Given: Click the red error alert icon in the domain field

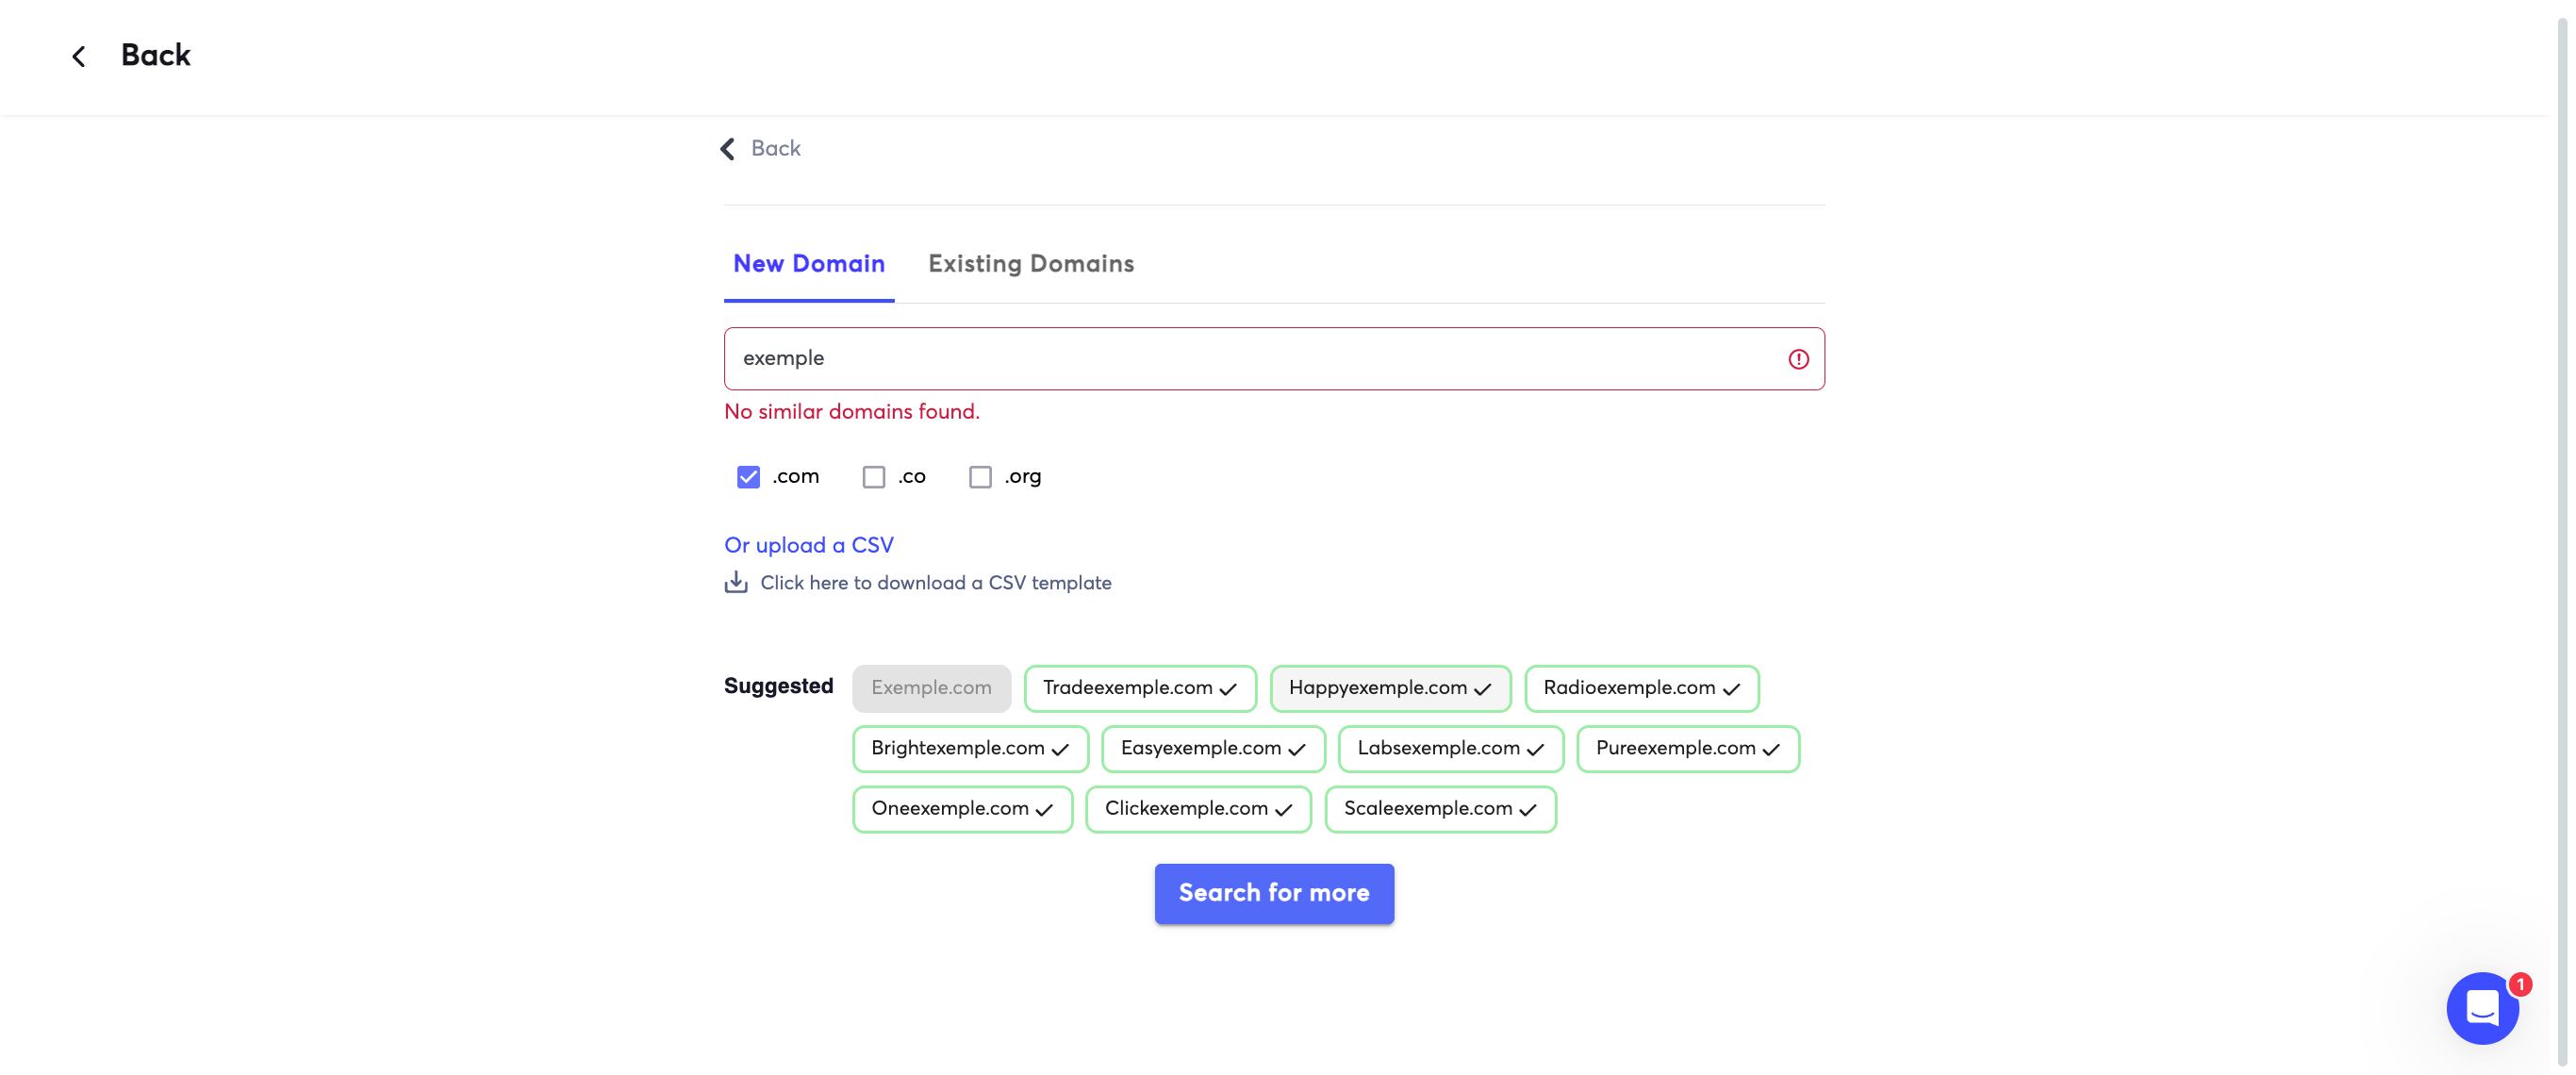Looking at the screenshot, I should pos(1798,359).
